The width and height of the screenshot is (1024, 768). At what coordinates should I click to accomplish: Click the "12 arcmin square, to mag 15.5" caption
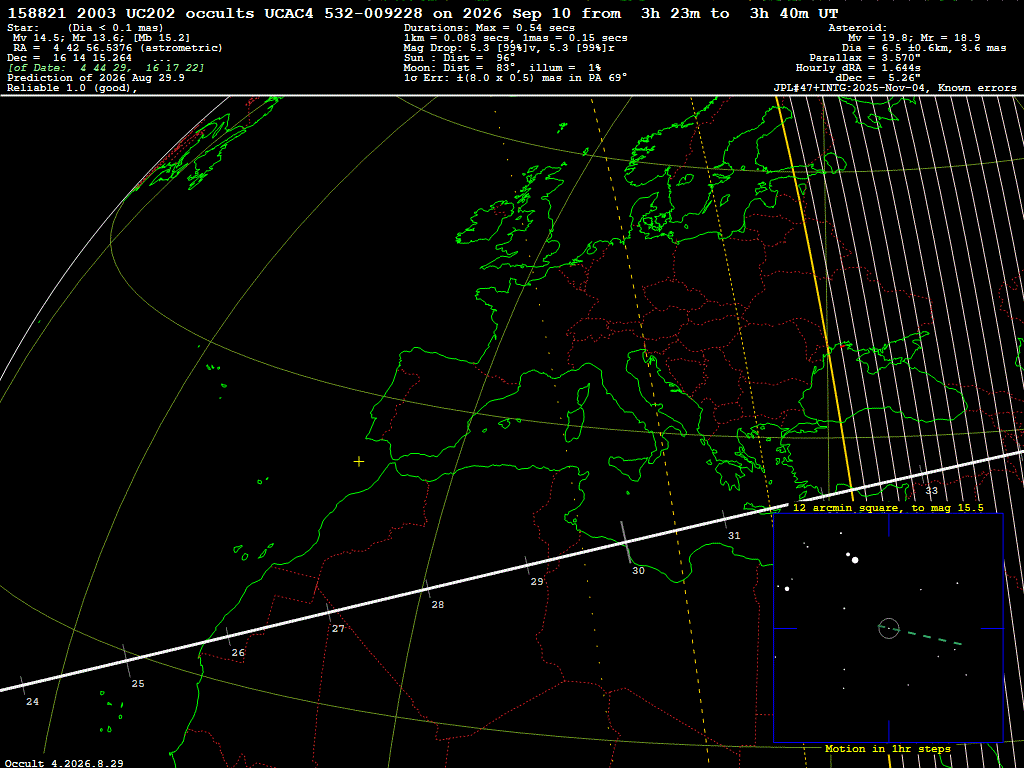pyautogui.click(x=888, y=507)
